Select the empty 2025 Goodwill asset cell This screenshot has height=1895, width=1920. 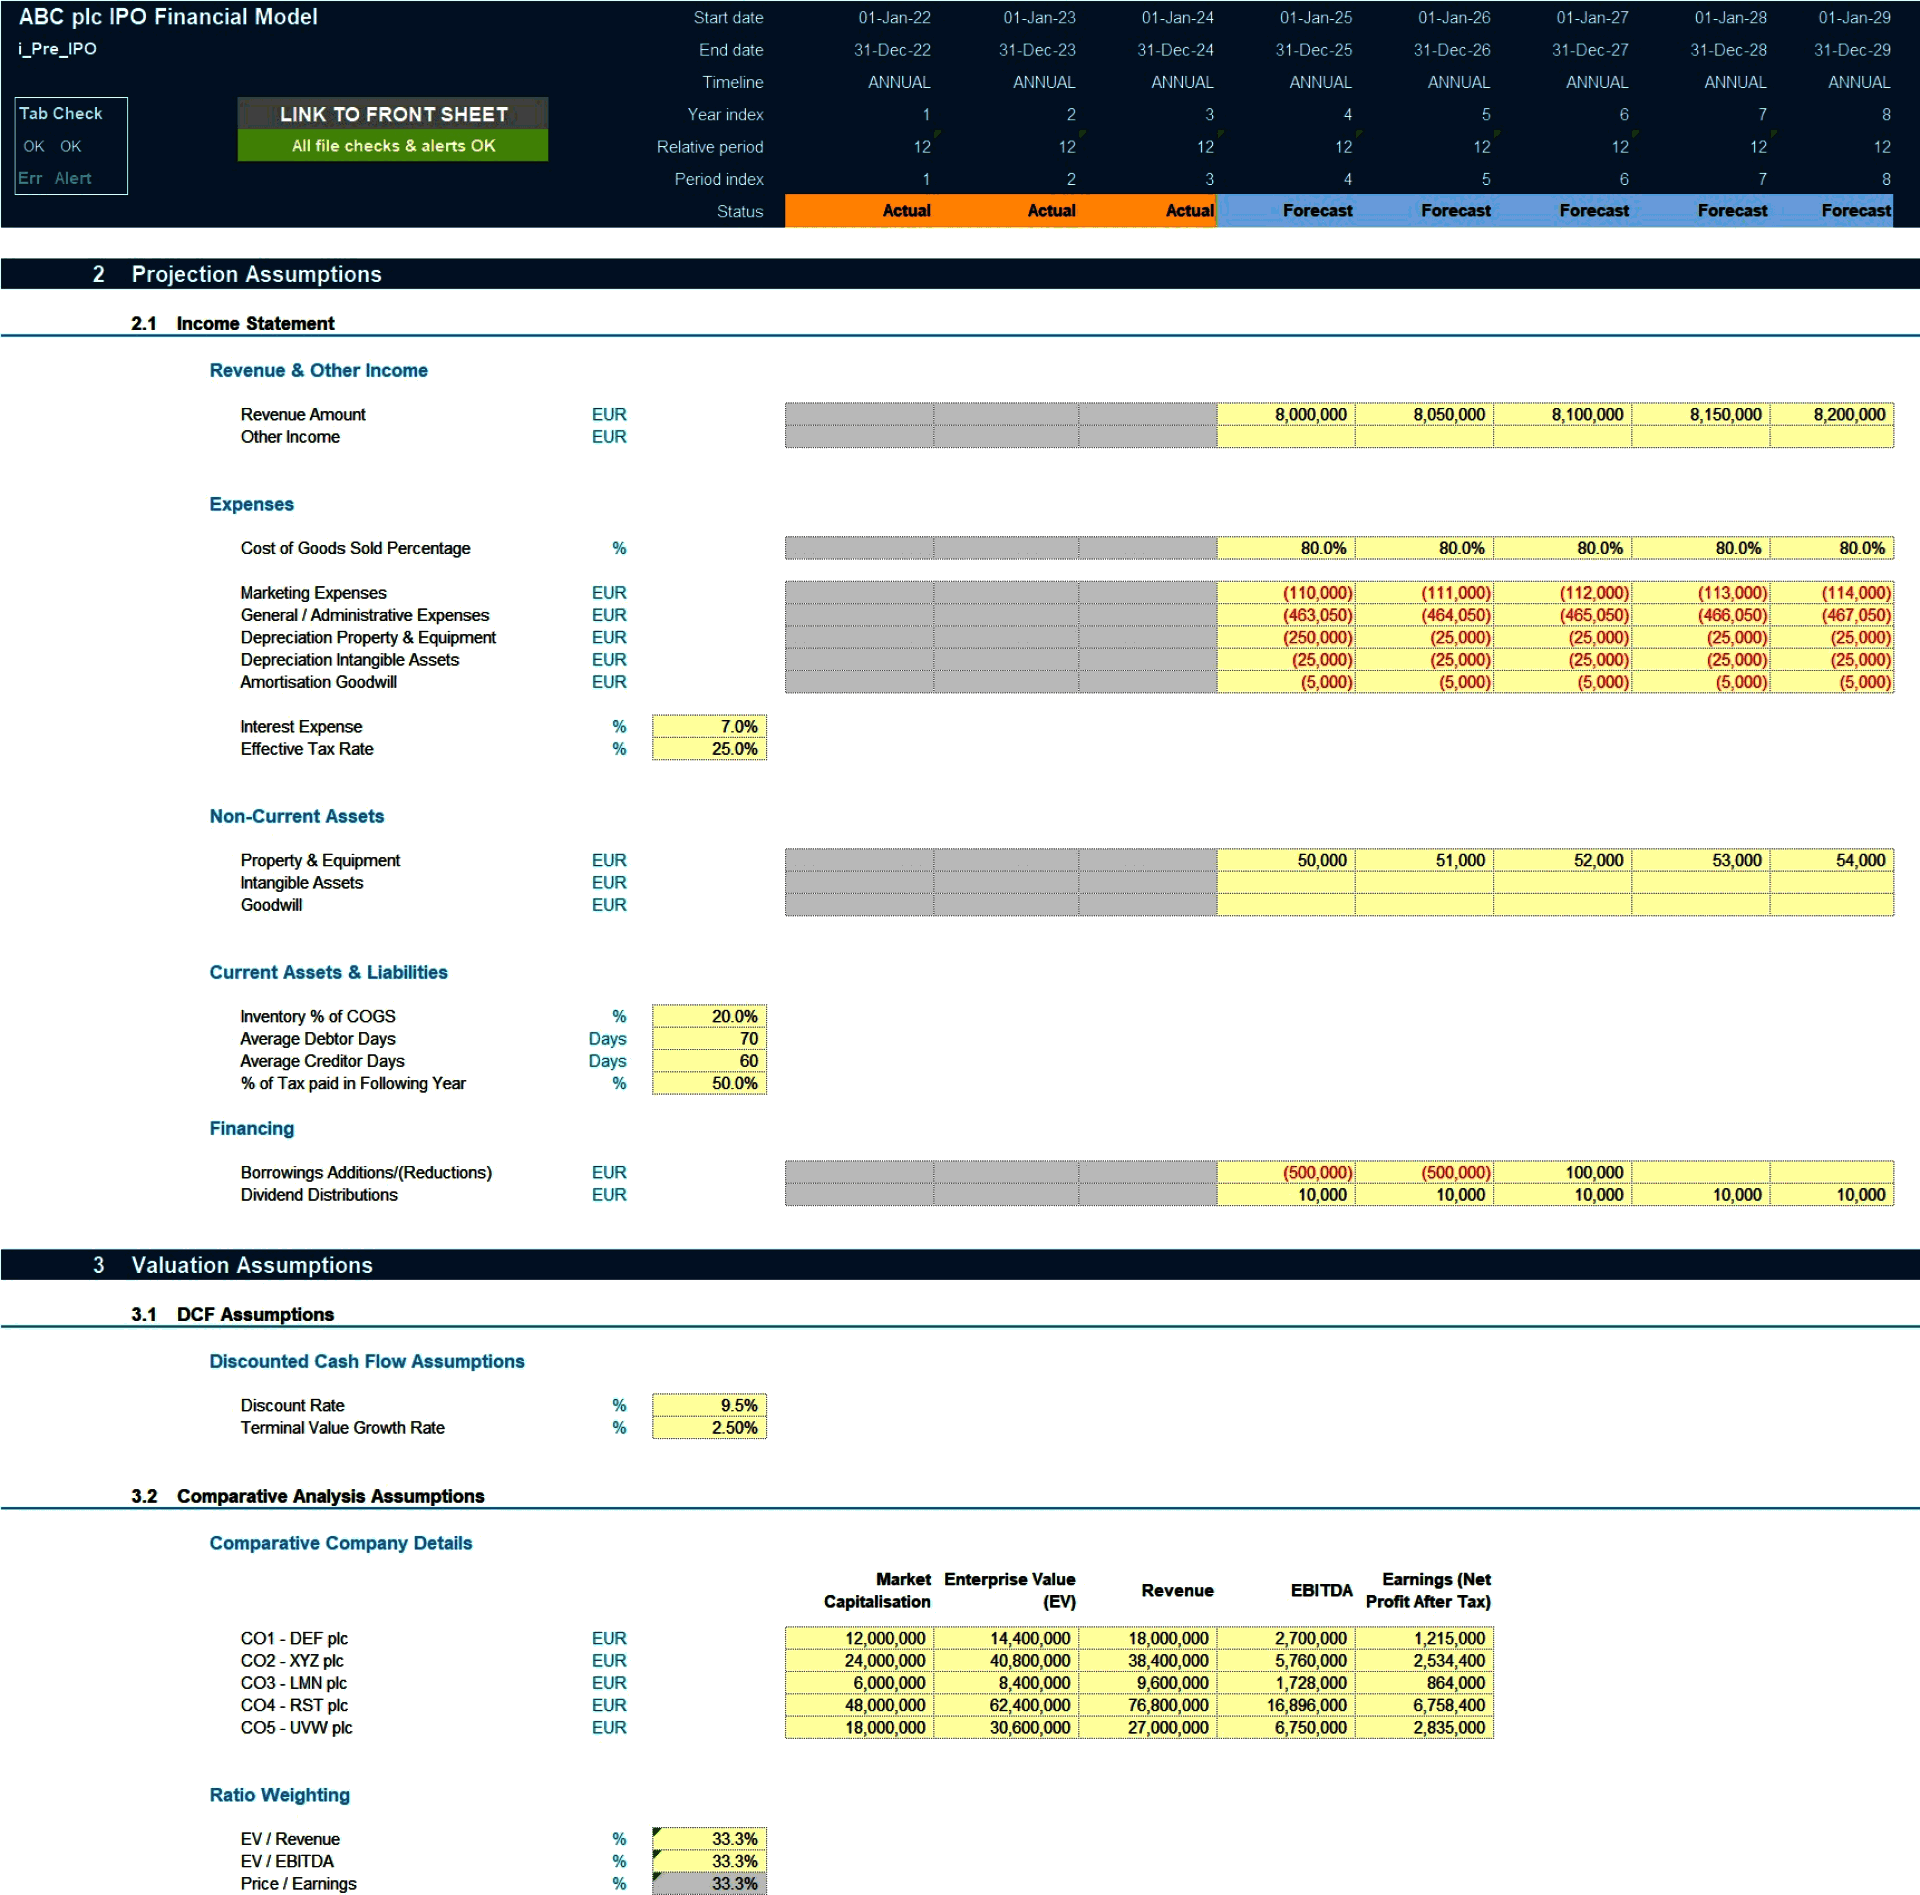pos(1286,906)
